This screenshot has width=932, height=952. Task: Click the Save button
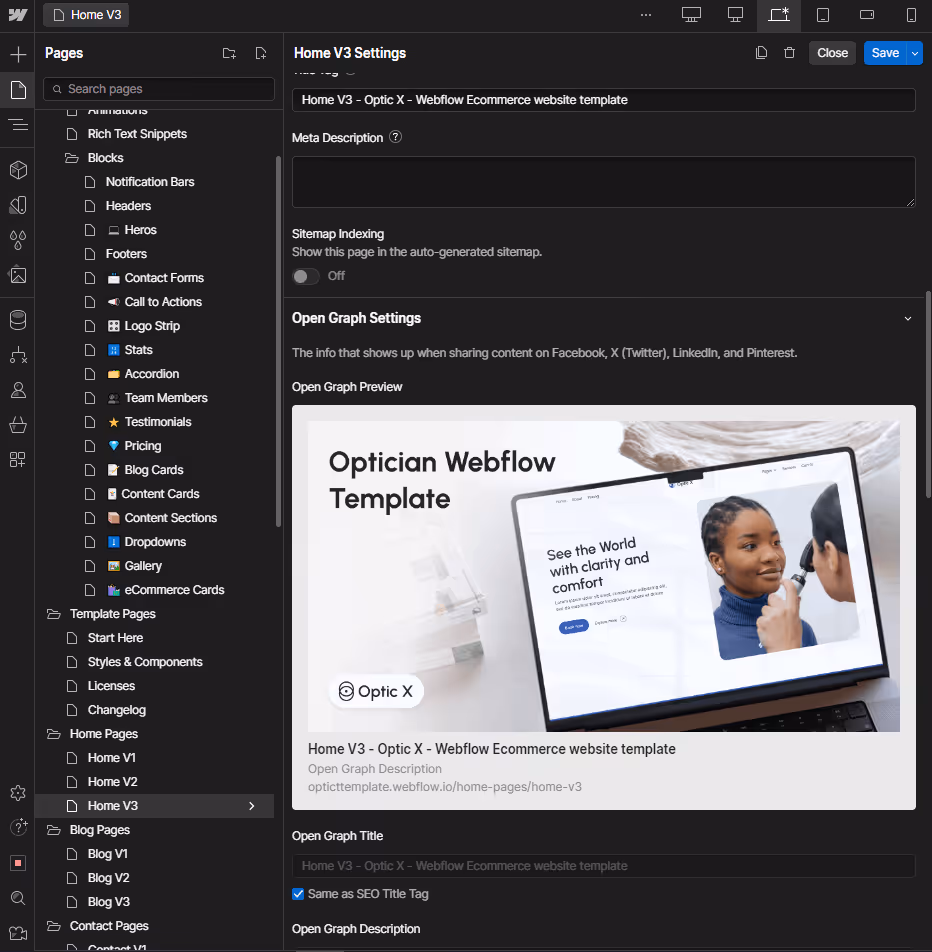884,52
